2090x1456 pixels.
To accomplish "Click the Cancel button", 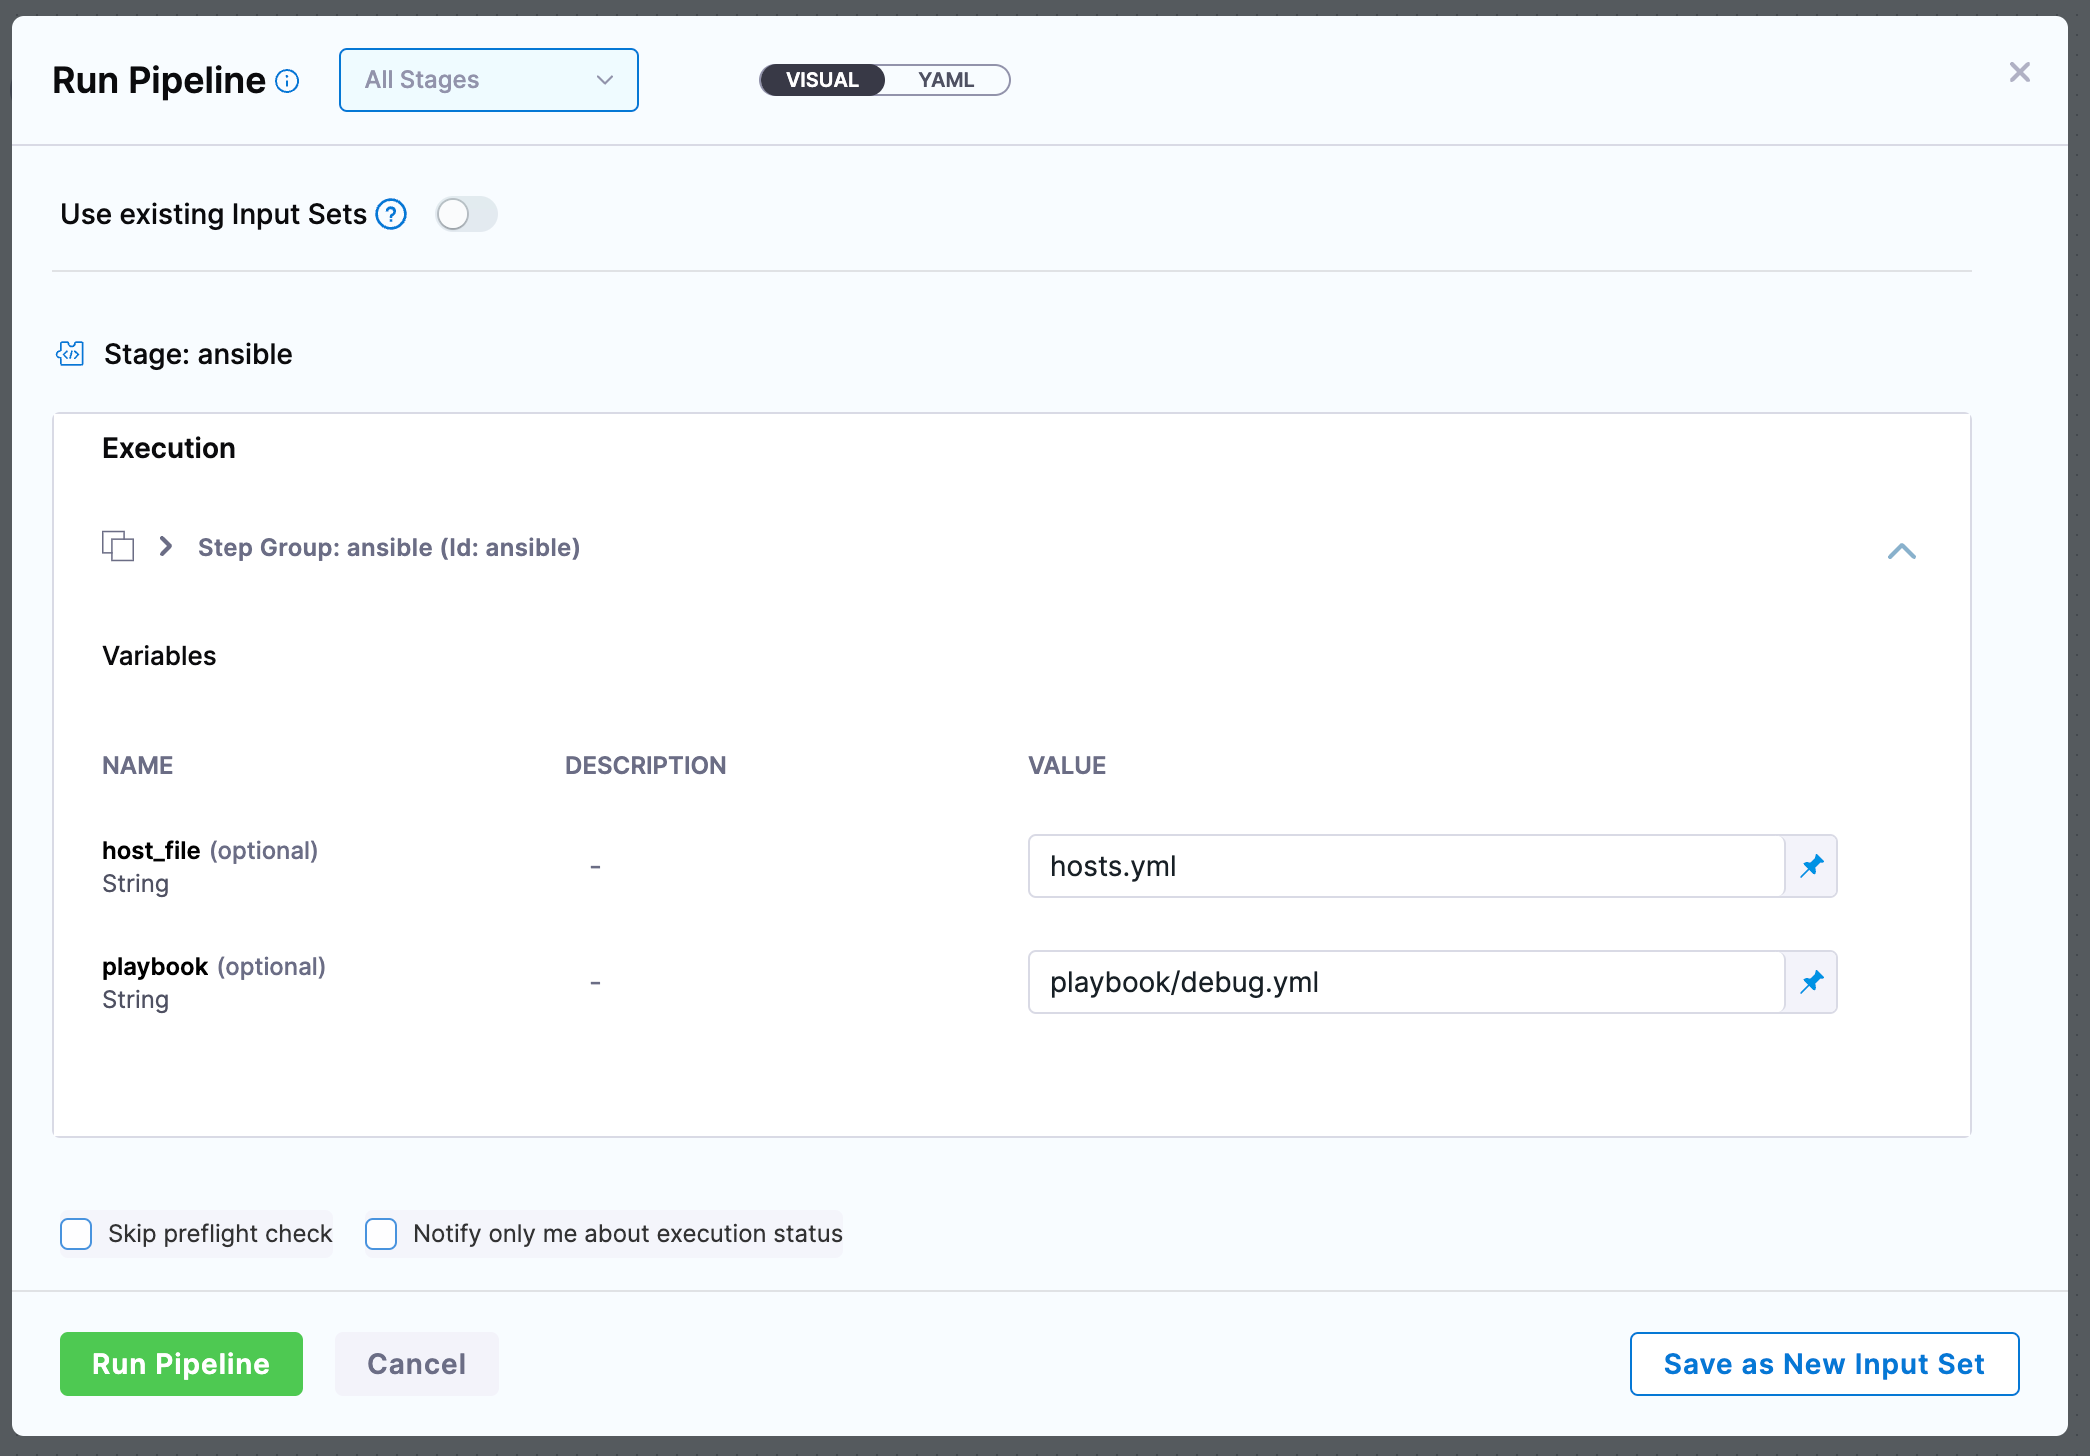I will tap(416, 1363).
